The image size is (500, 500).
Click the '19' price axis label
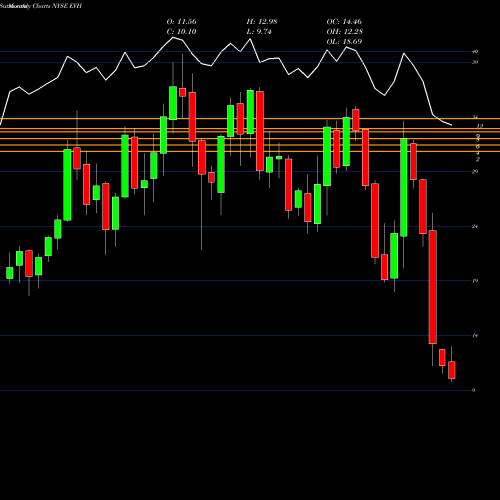475,281
